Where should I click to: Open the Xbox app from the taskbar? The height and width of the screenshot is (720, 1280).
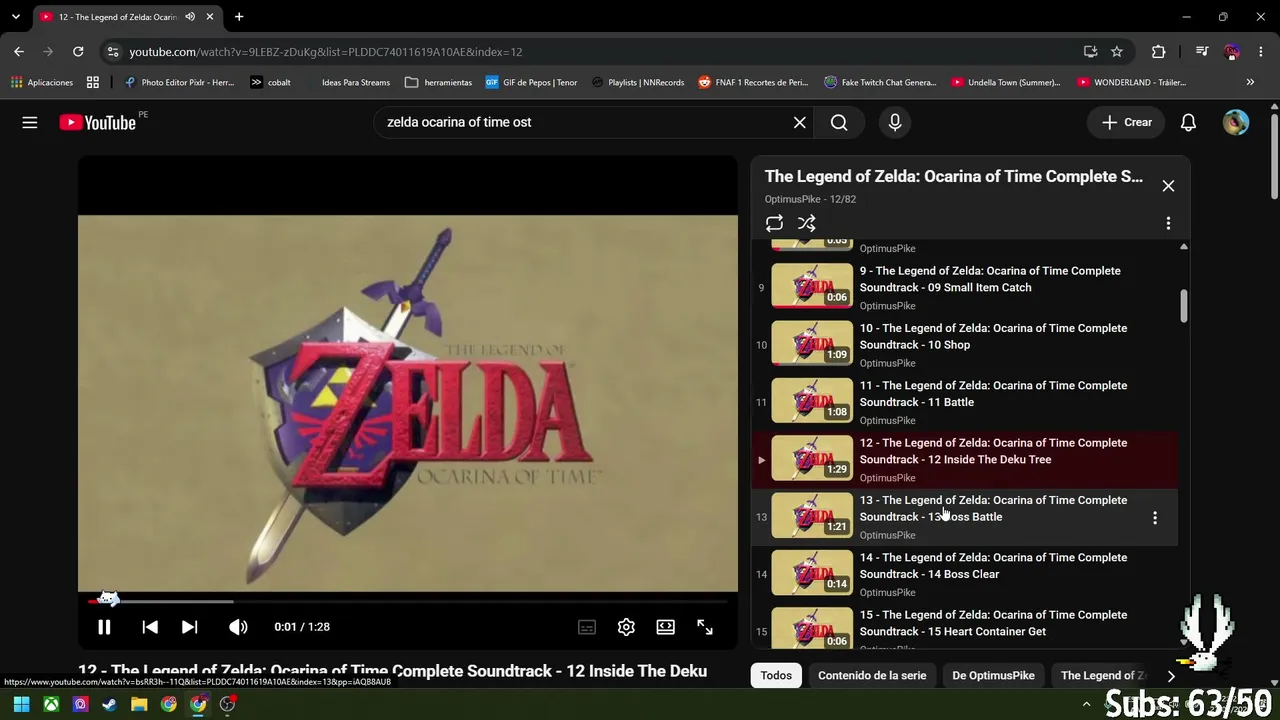tap(51, 704)
